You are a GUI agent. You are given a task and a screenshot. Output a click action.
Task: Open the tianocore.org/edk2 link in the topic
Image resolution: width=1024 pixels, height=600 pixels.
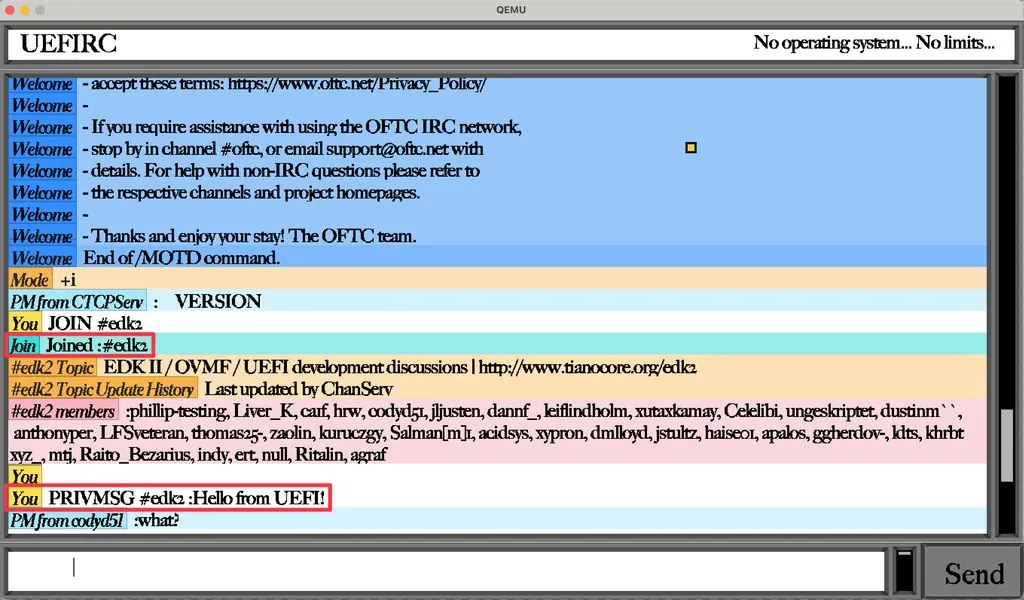click(588, 367)
